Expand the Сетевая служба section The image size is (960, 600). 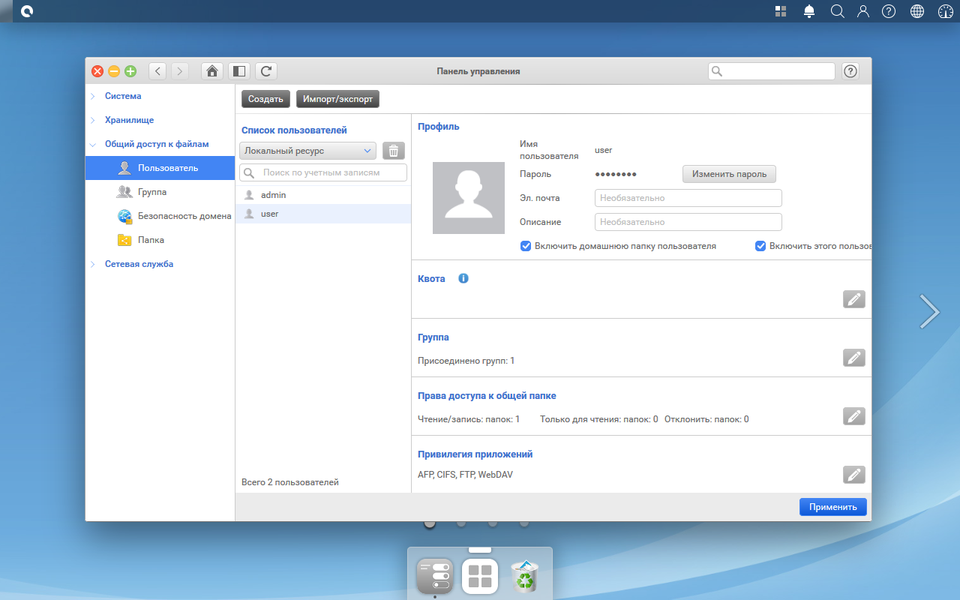pyautogui.click(x=138, y=264)
